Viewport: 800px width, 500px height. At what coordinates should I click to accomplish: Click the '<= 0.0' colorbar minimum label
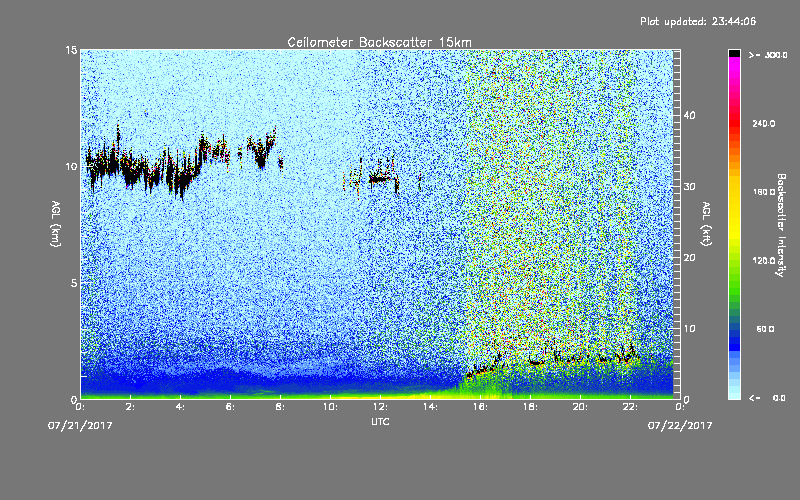point(767,398)
